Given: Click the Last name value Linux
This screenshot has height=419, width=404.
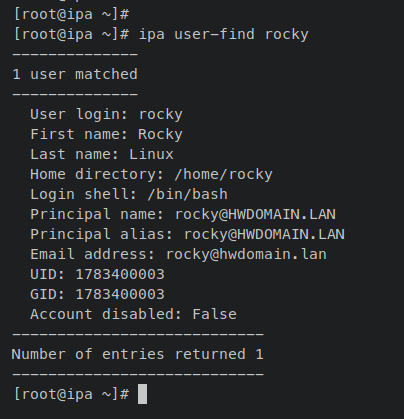Looking at the screenshot, I should click(x=151, y=154).
